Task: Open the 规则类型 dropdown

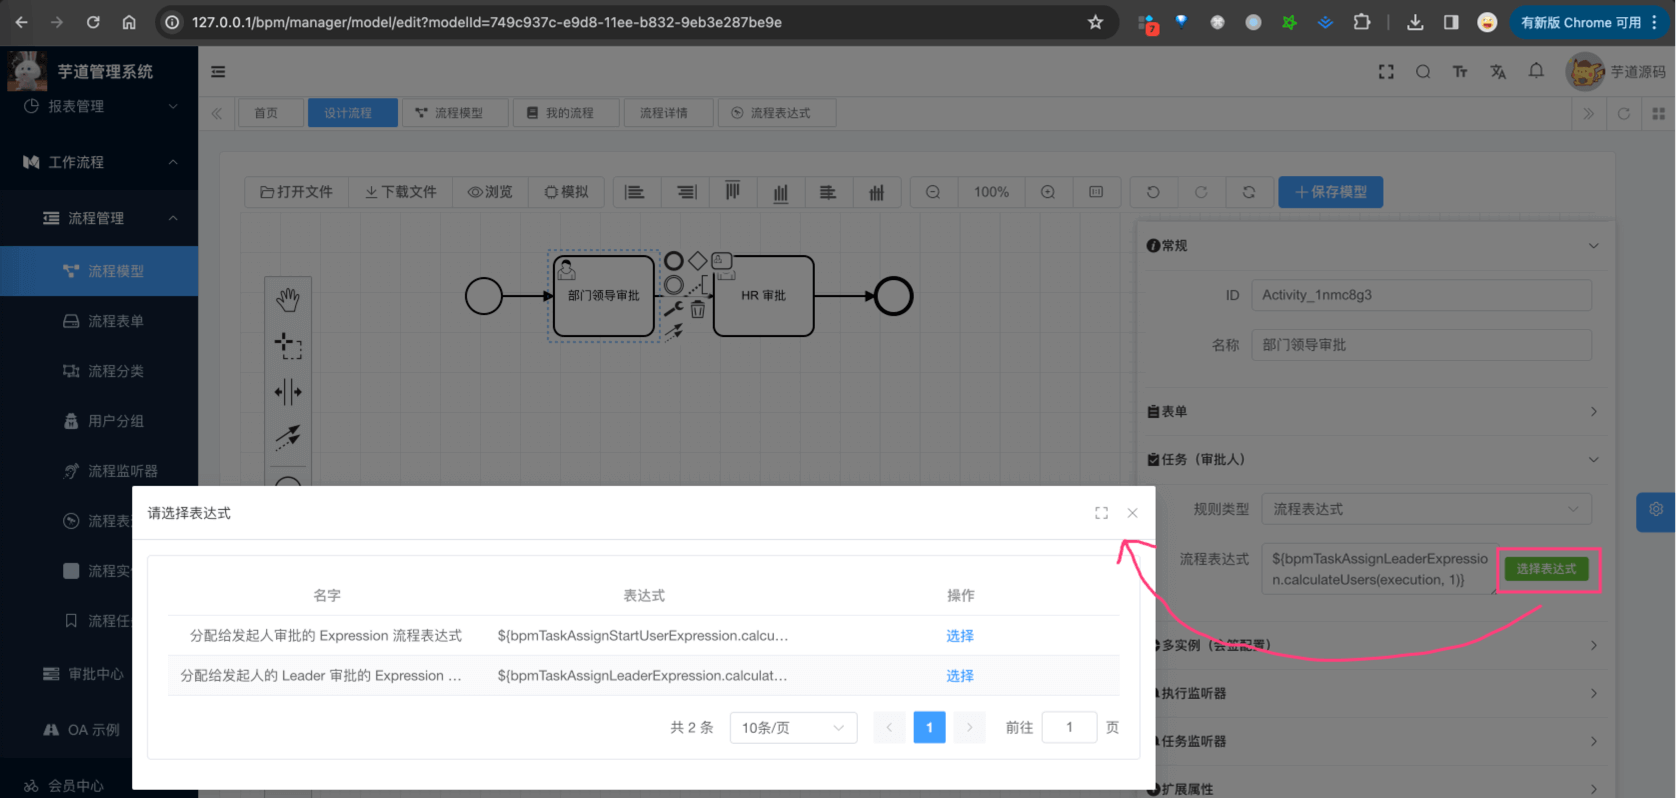Action: click(1425, 509)
